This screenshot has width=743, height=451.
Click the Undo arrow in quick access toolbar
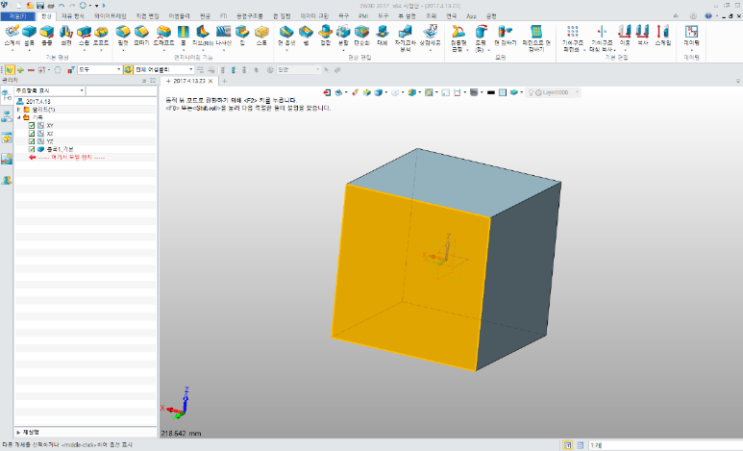coord(62,6)
